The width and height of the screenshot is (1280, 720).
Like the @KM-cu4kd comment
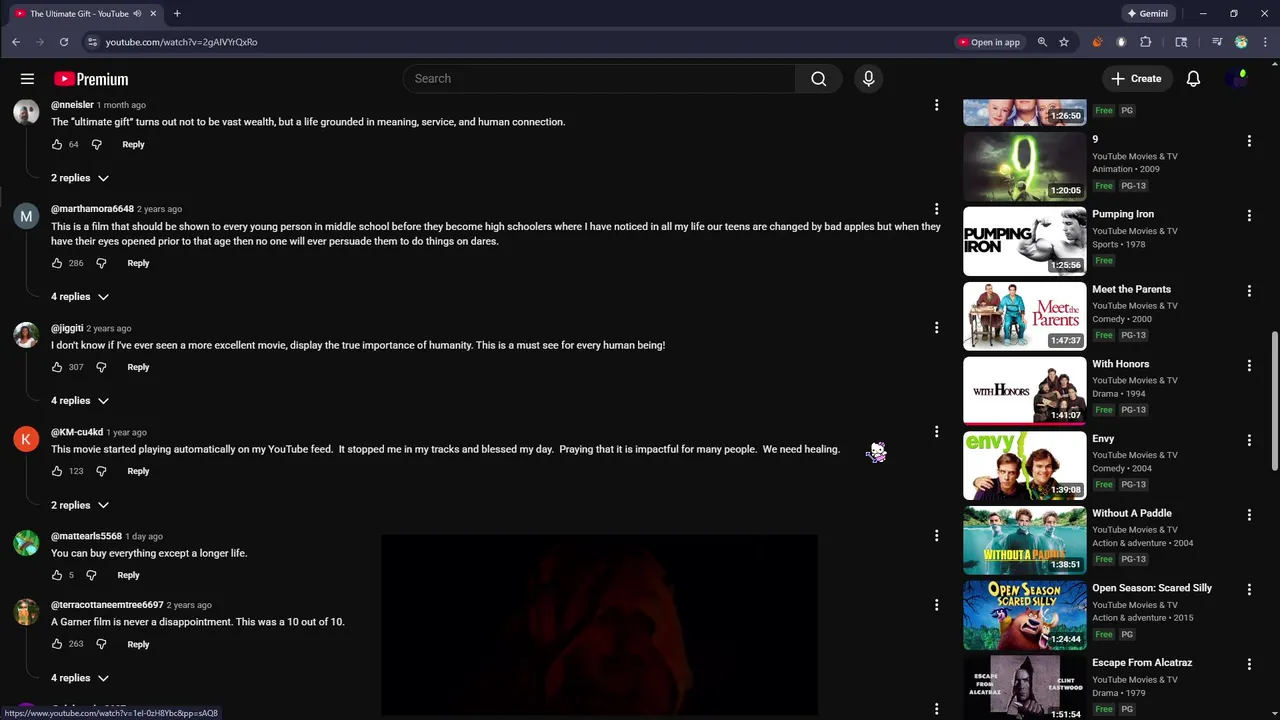[x=57, y=471]
